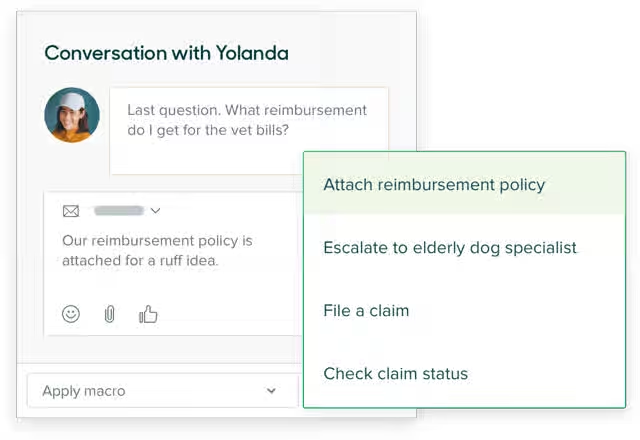Click the Conversation with Yolanda heading
The height and width of the screenshot is (440, 640).
[167, 53]
